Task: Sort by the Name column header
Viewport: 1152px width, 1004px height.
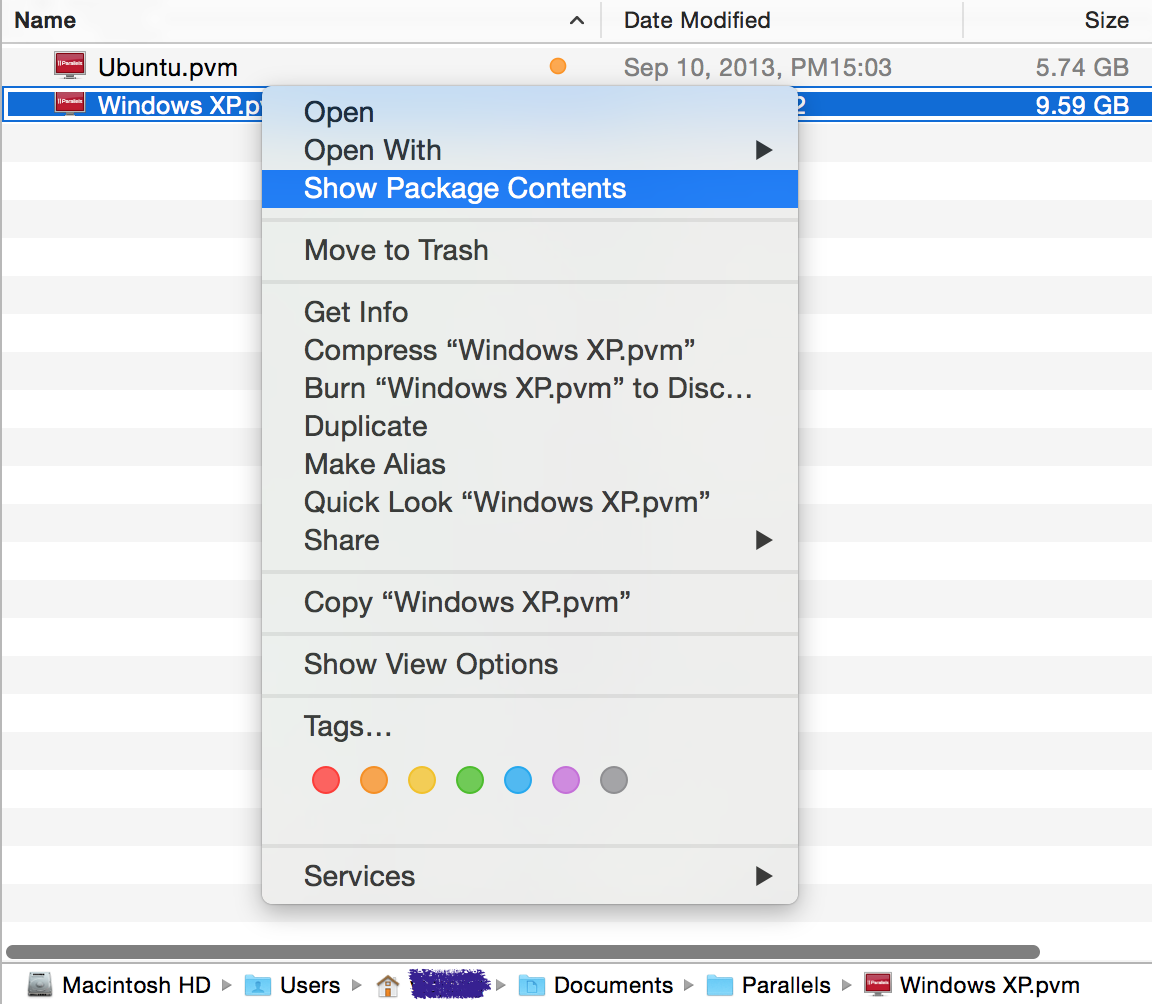Action: click(45, 20)
